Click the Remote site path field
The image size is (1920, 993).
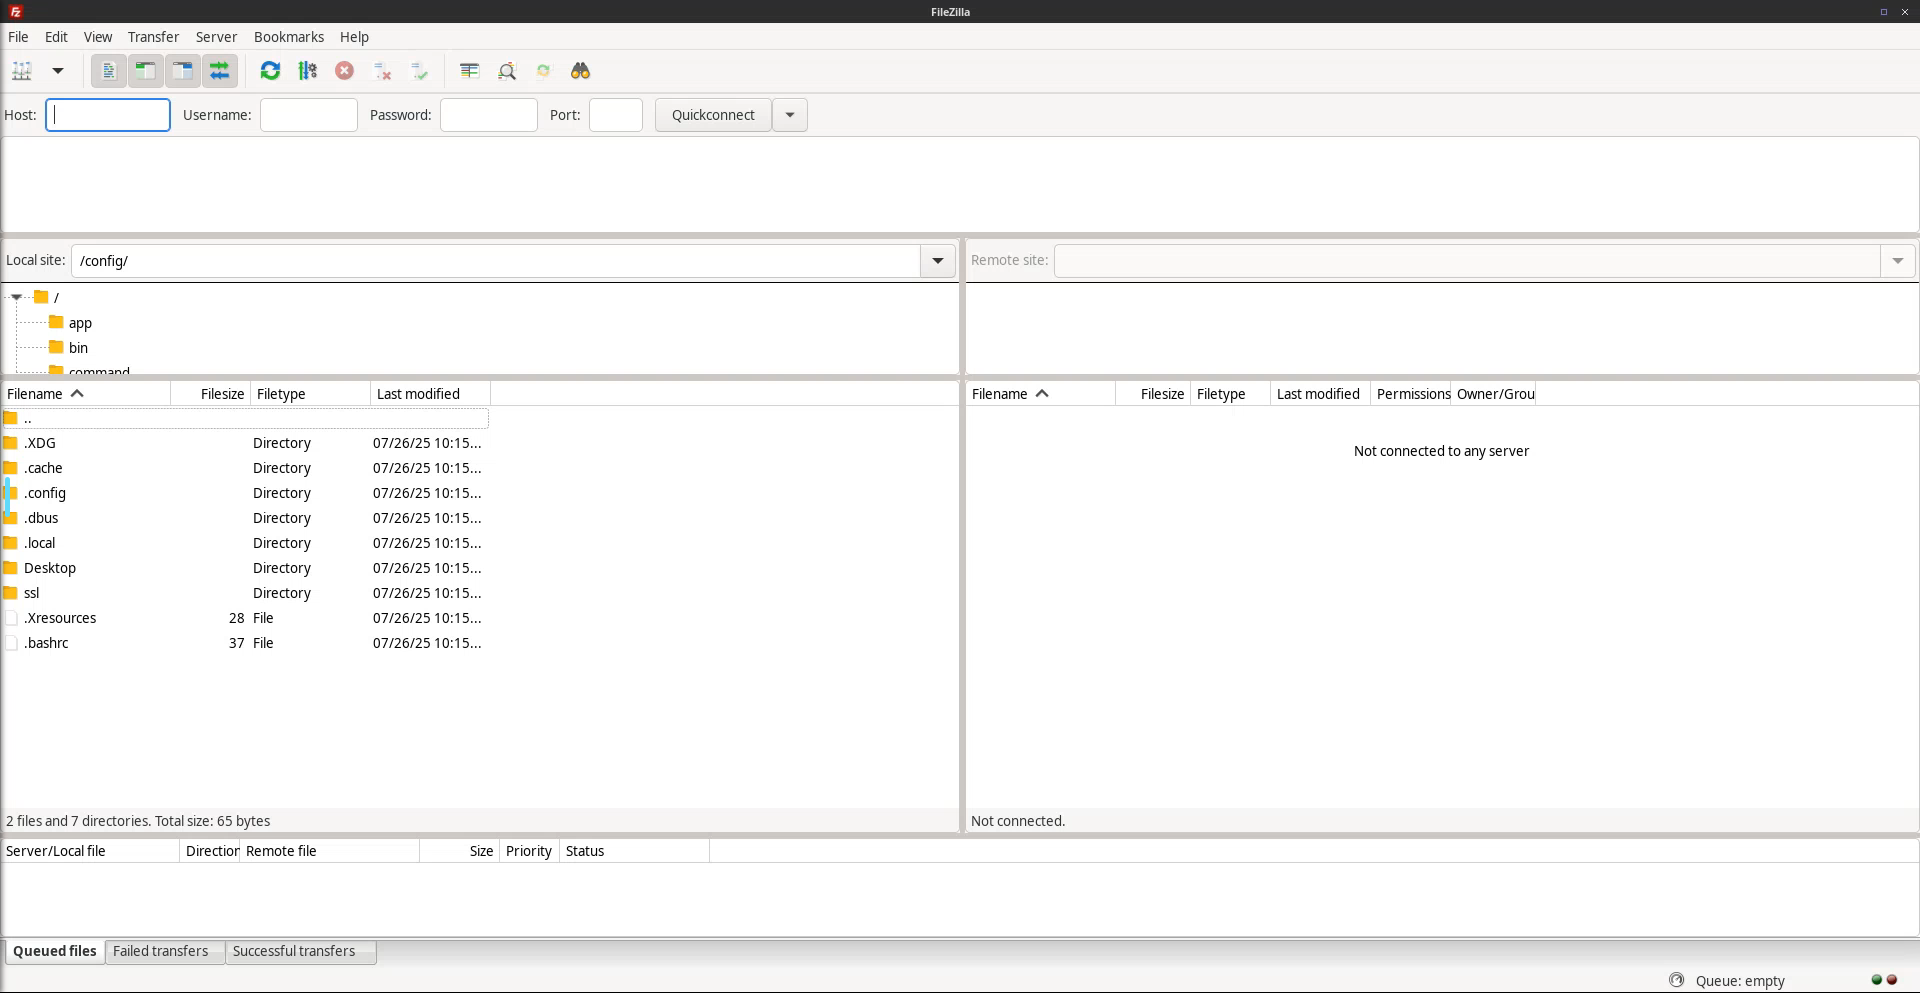tap(1468, 261)
